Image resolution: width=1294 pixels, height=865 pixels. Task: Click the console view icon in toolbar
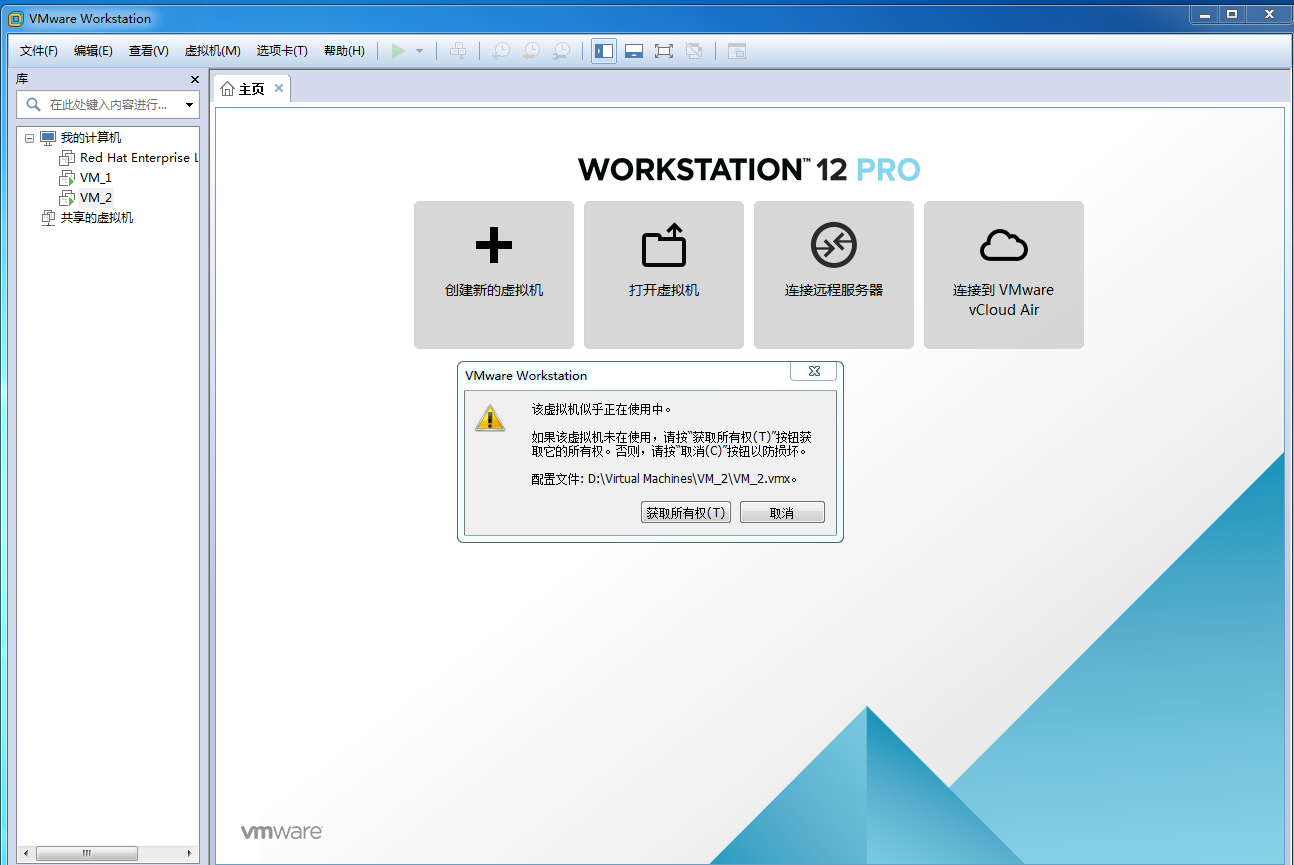(x=737, y=51)
